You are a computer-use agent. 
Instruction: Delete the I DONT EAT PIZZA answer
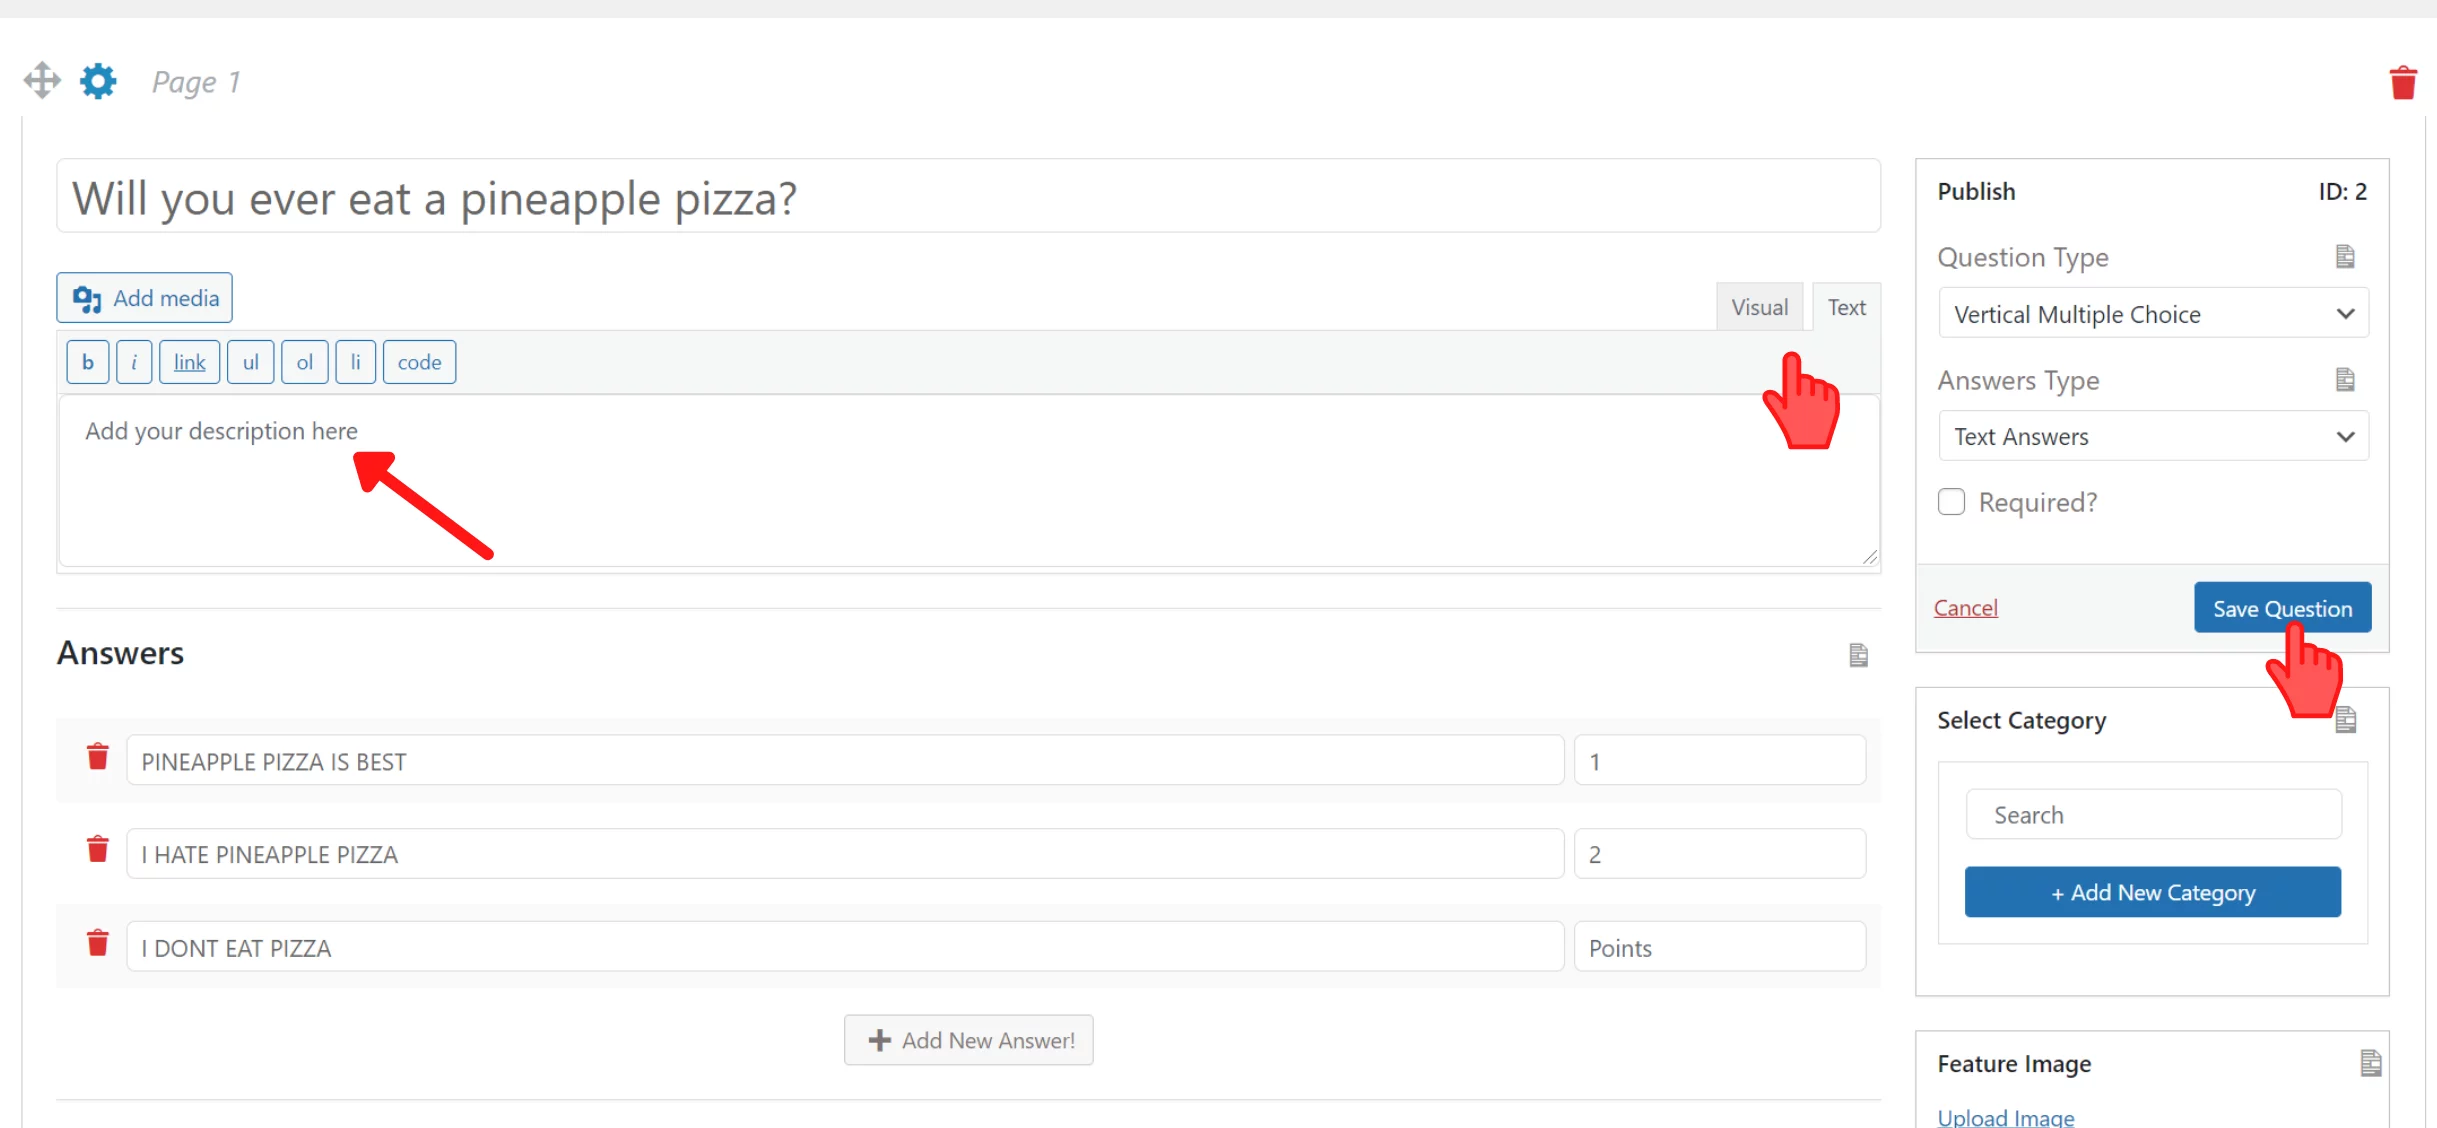tap(97, 943)
